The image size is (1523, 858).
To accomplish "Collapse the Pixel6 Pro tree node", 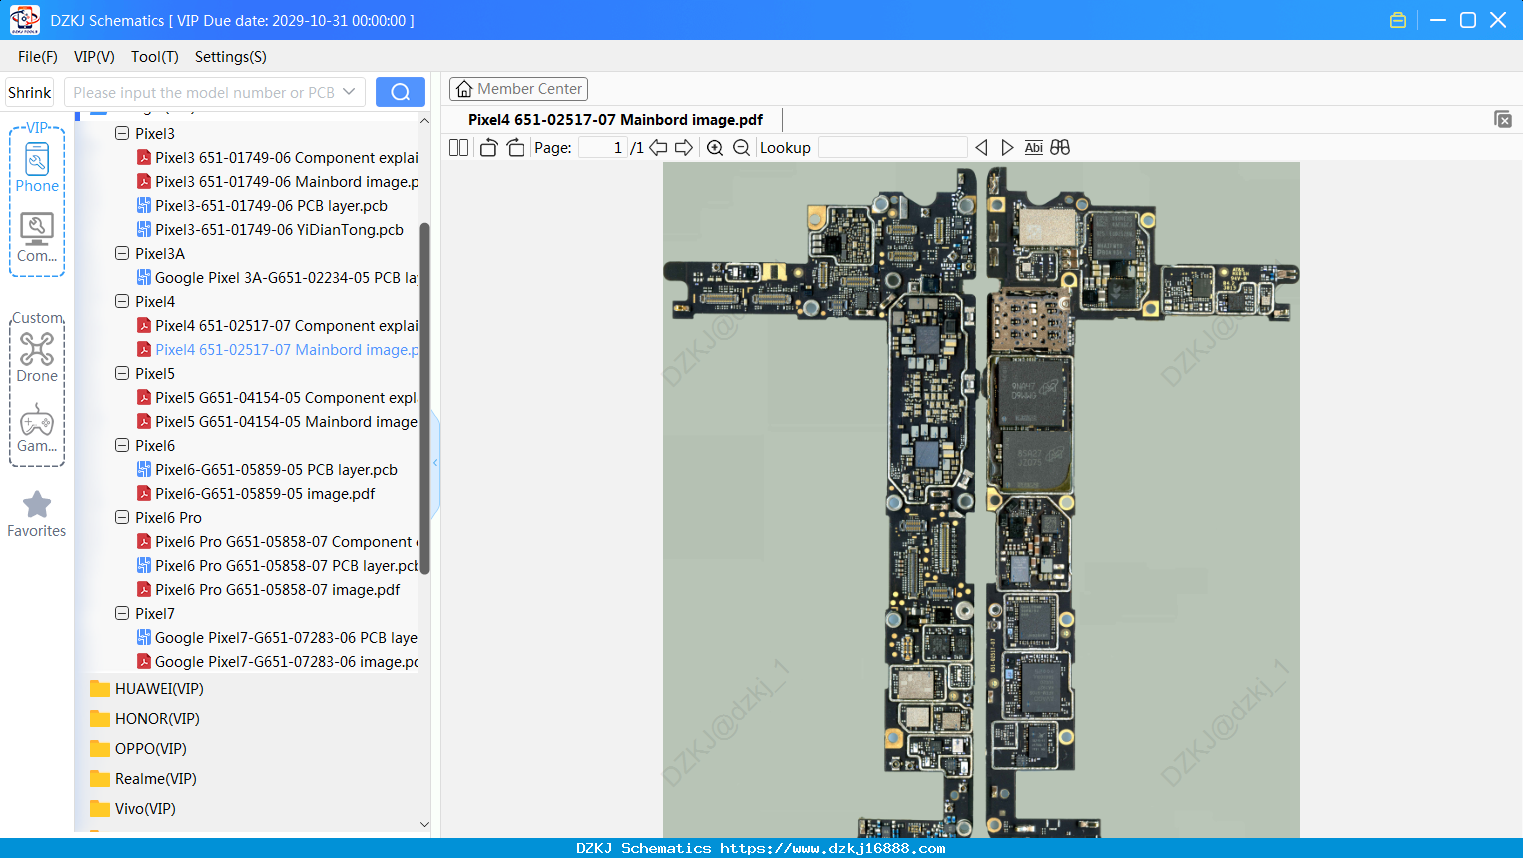I will pos(122,517).
